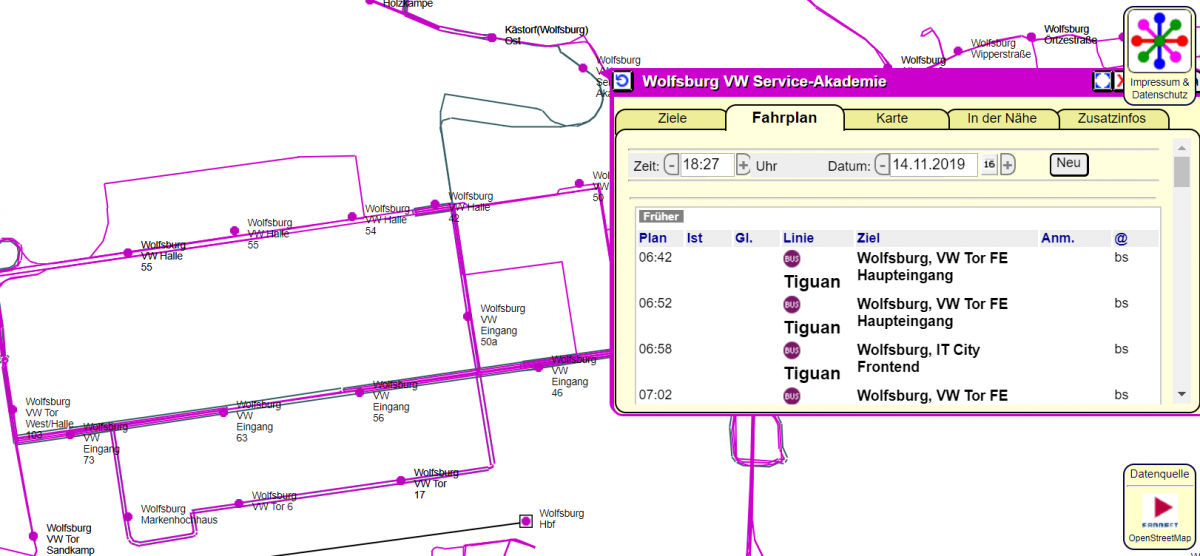
Task: Open Impressum & Datenschutz network logo
Action: tap(1159, 40)
